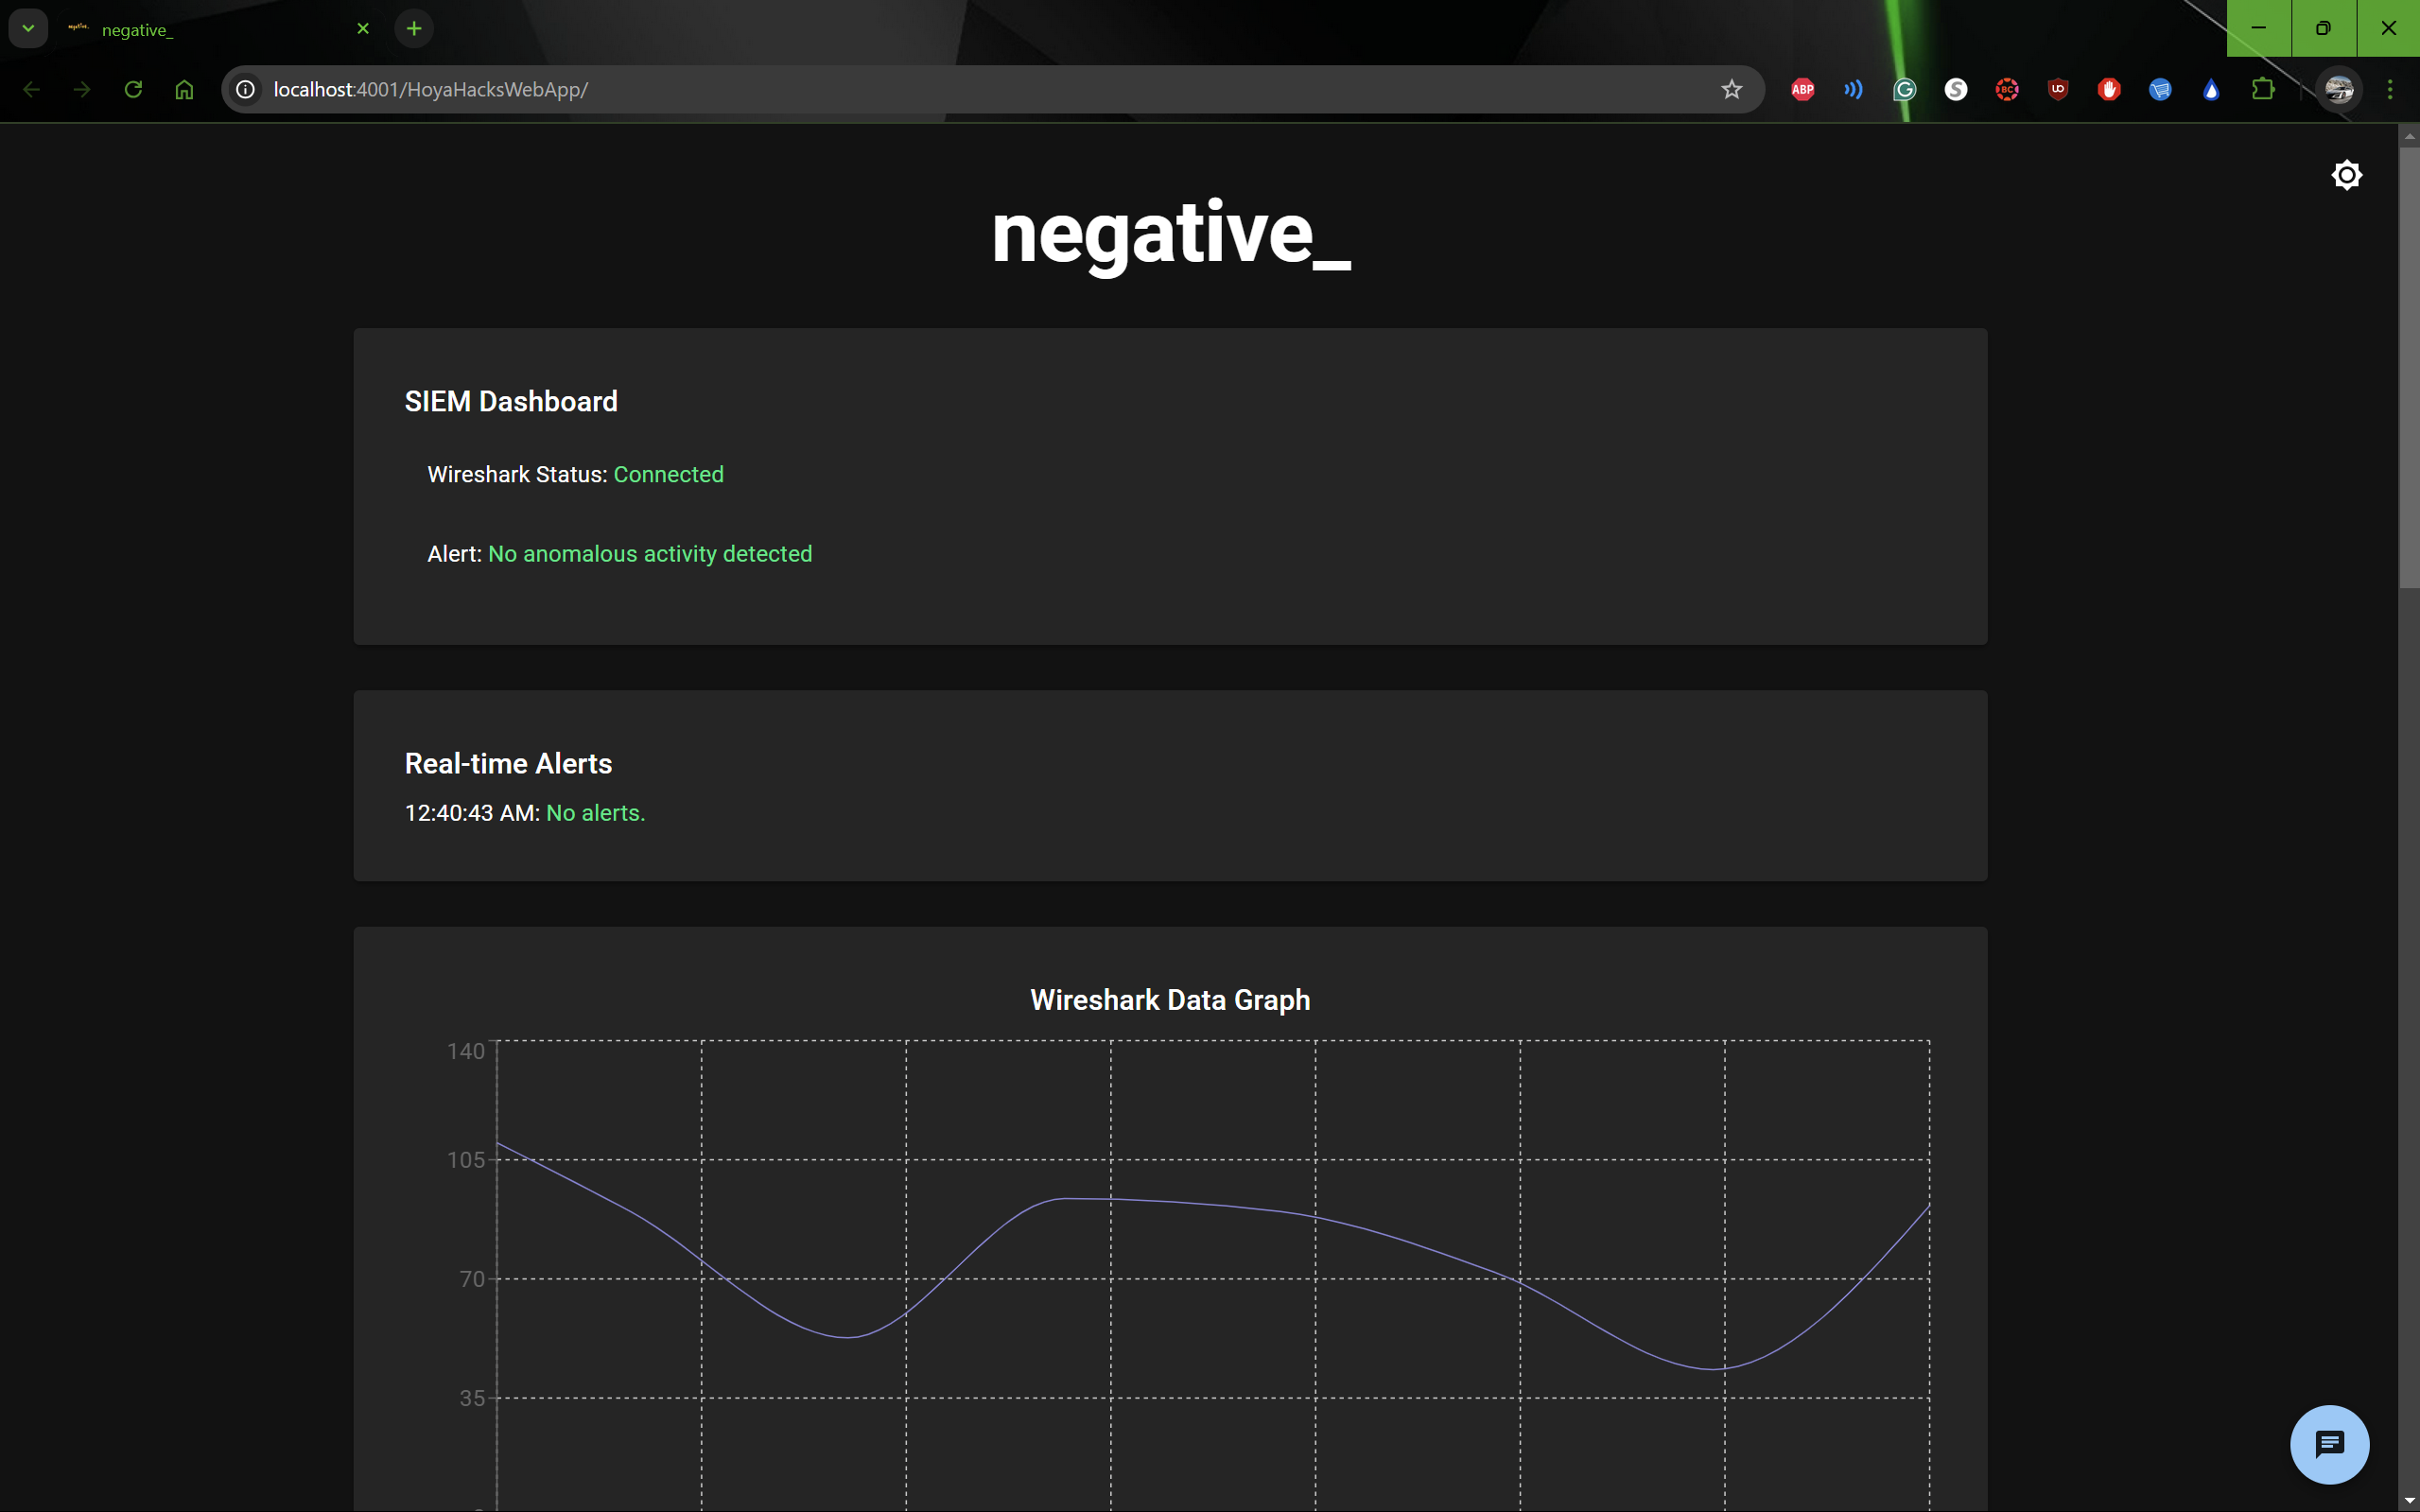Open the profile avatar menu
Viewport: 2420px width, 1512px height.
point(2339,90)
